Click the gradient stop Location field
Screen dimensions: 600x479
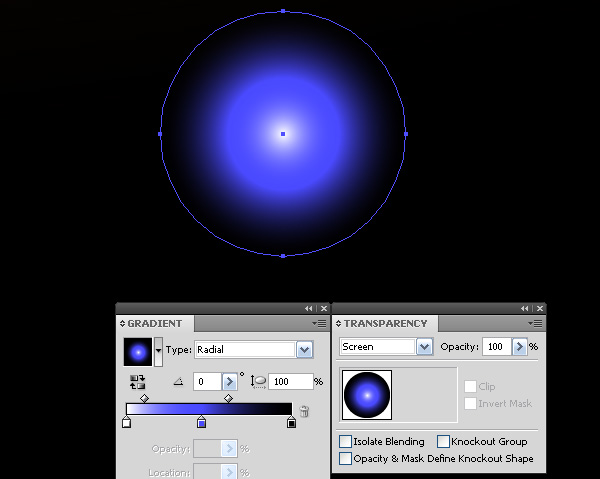207,472
